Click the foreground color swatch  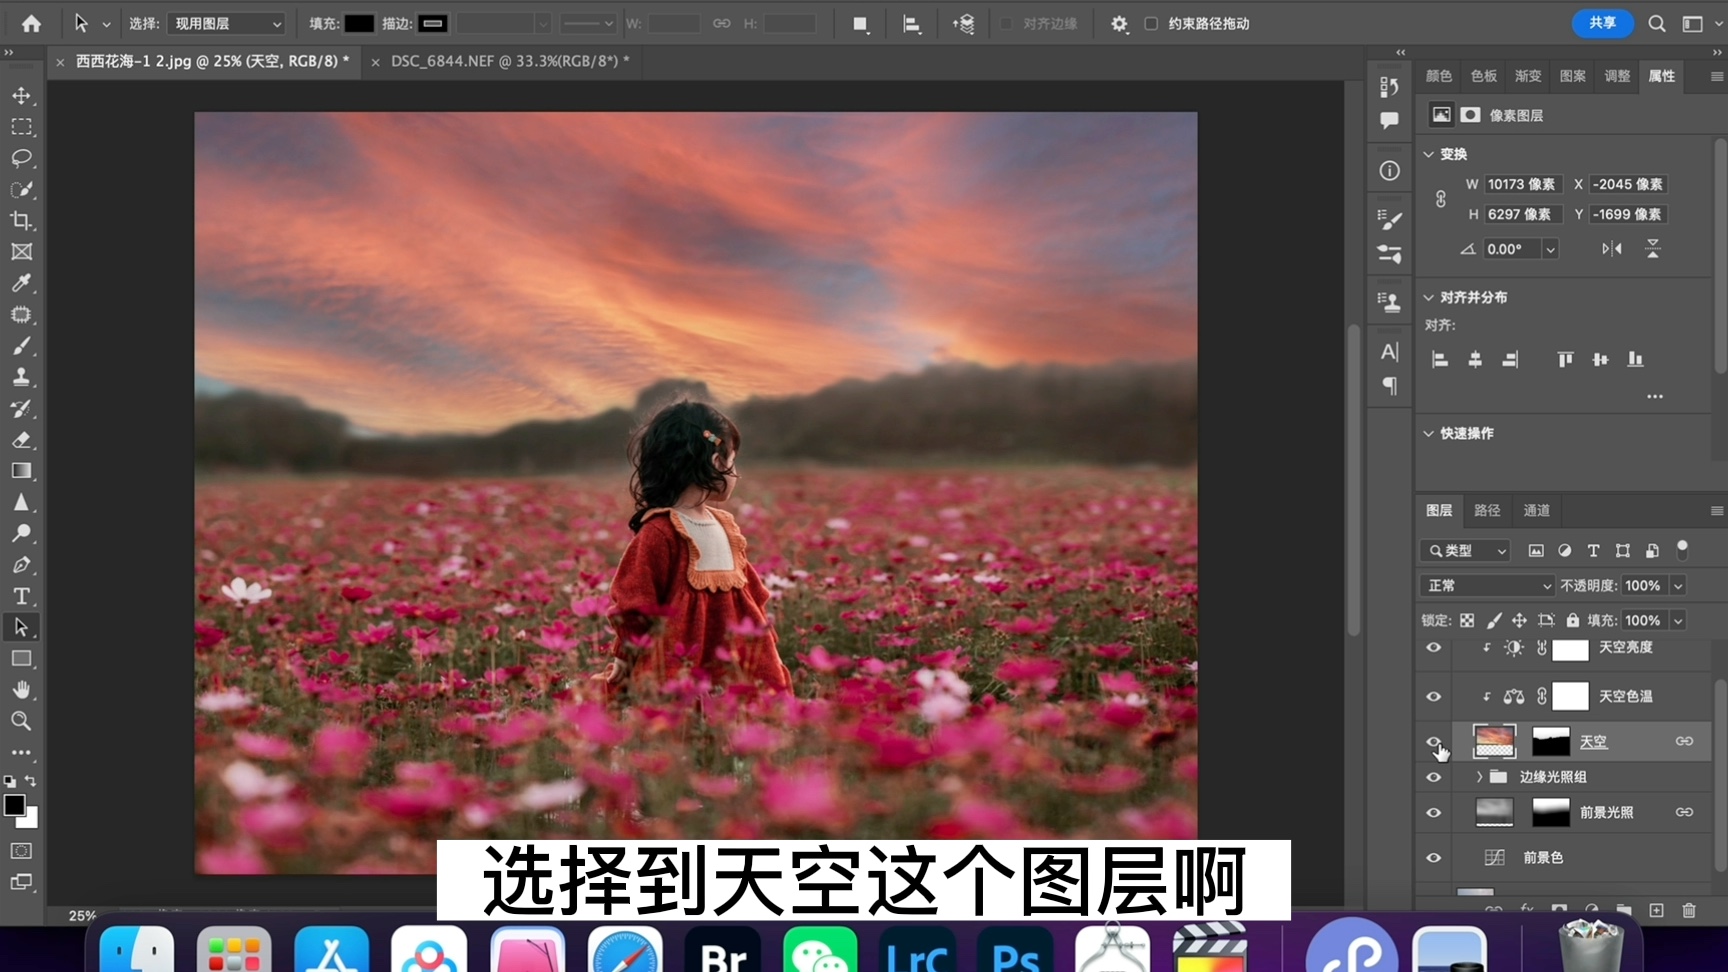(16, 806)
